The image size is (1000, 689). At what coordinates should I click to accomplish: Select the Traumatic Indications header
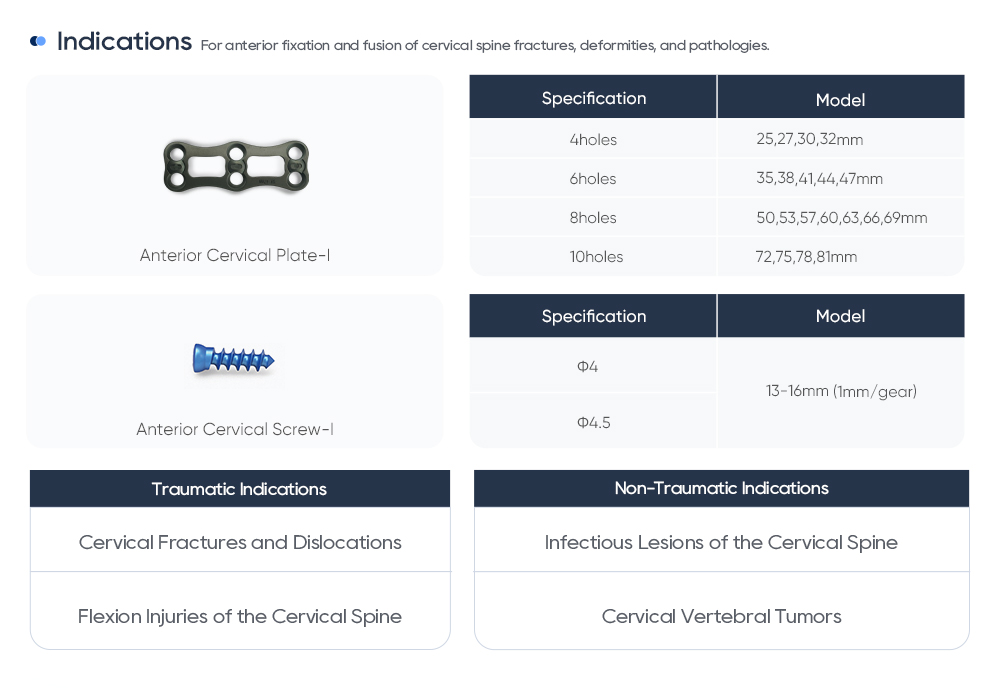tap(239, 489)
